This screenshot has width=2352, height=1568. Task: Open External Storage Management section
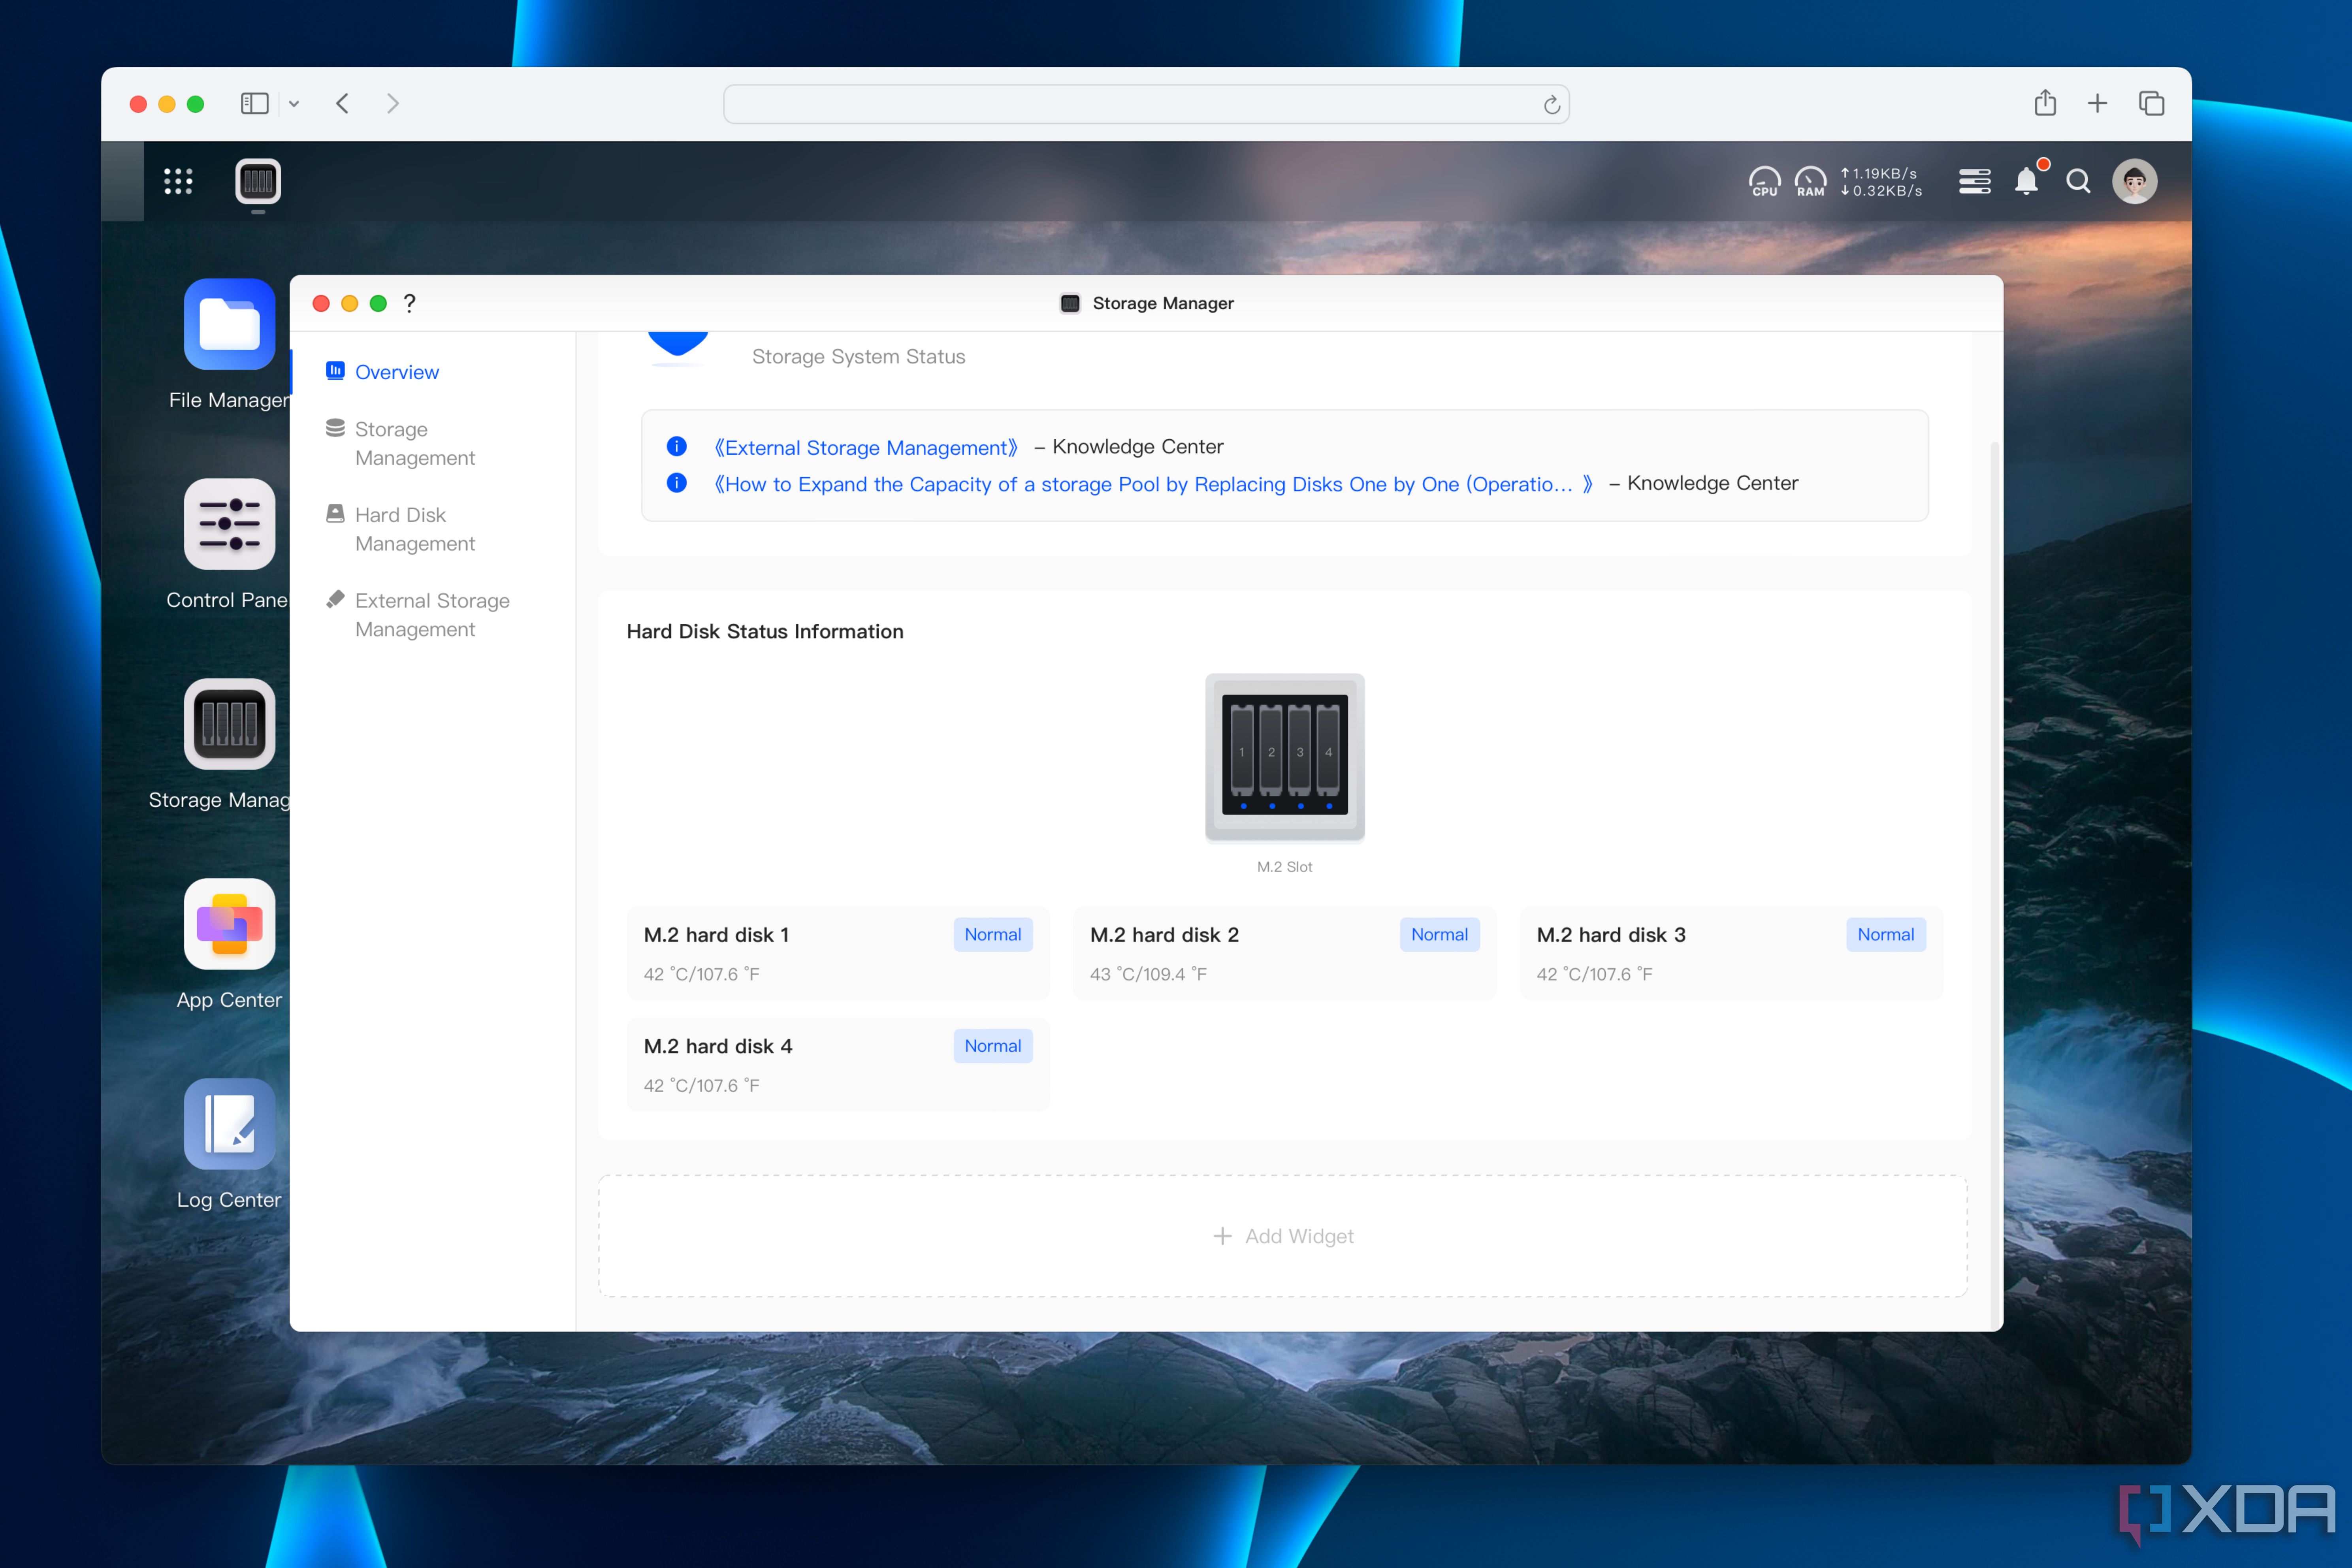coord(431,614)
